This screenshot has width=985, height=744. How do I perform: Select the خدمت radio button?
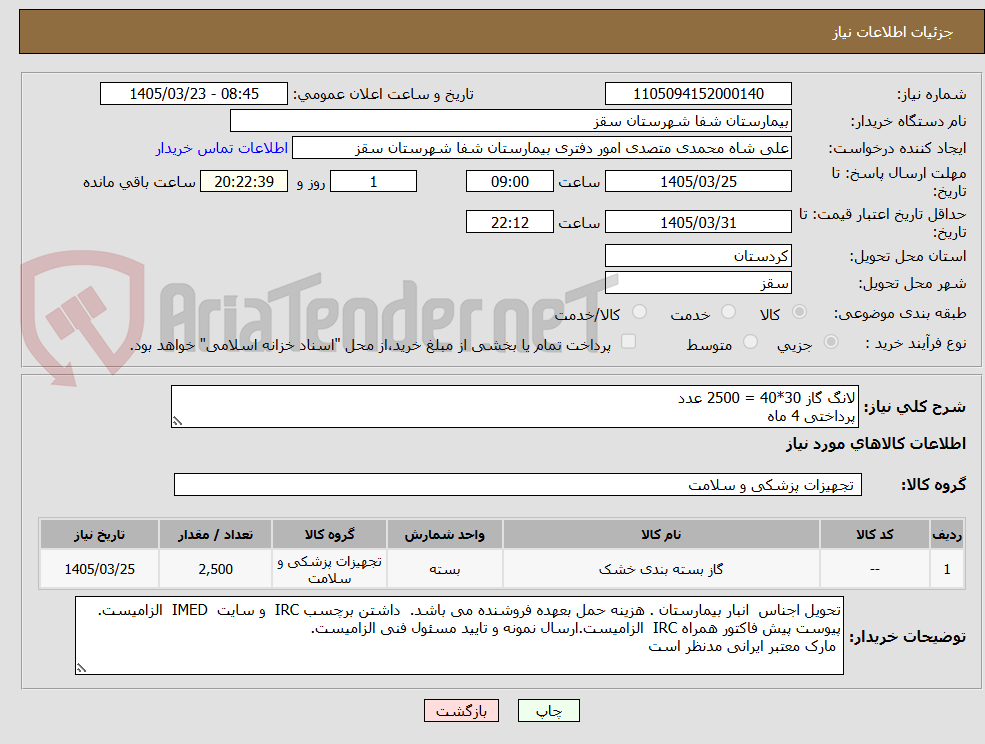pyautogui.click(x=728, y=312)
